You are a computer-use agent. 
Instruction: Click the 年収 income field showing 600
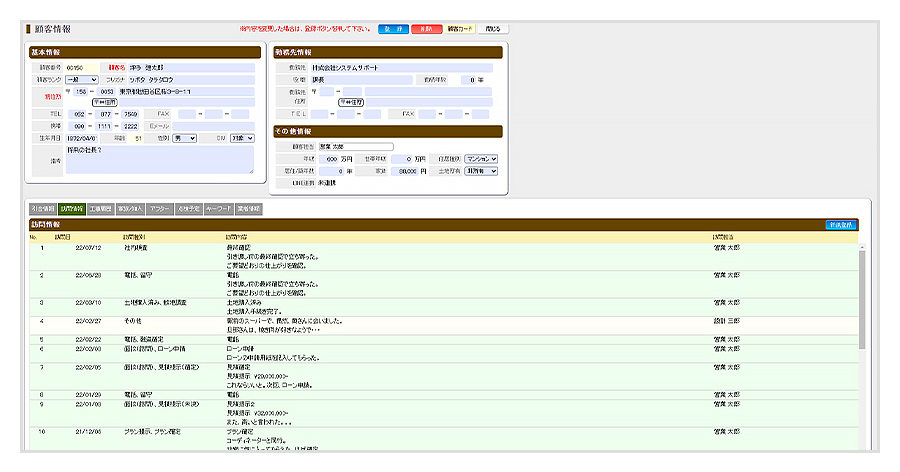coord(329,159)
